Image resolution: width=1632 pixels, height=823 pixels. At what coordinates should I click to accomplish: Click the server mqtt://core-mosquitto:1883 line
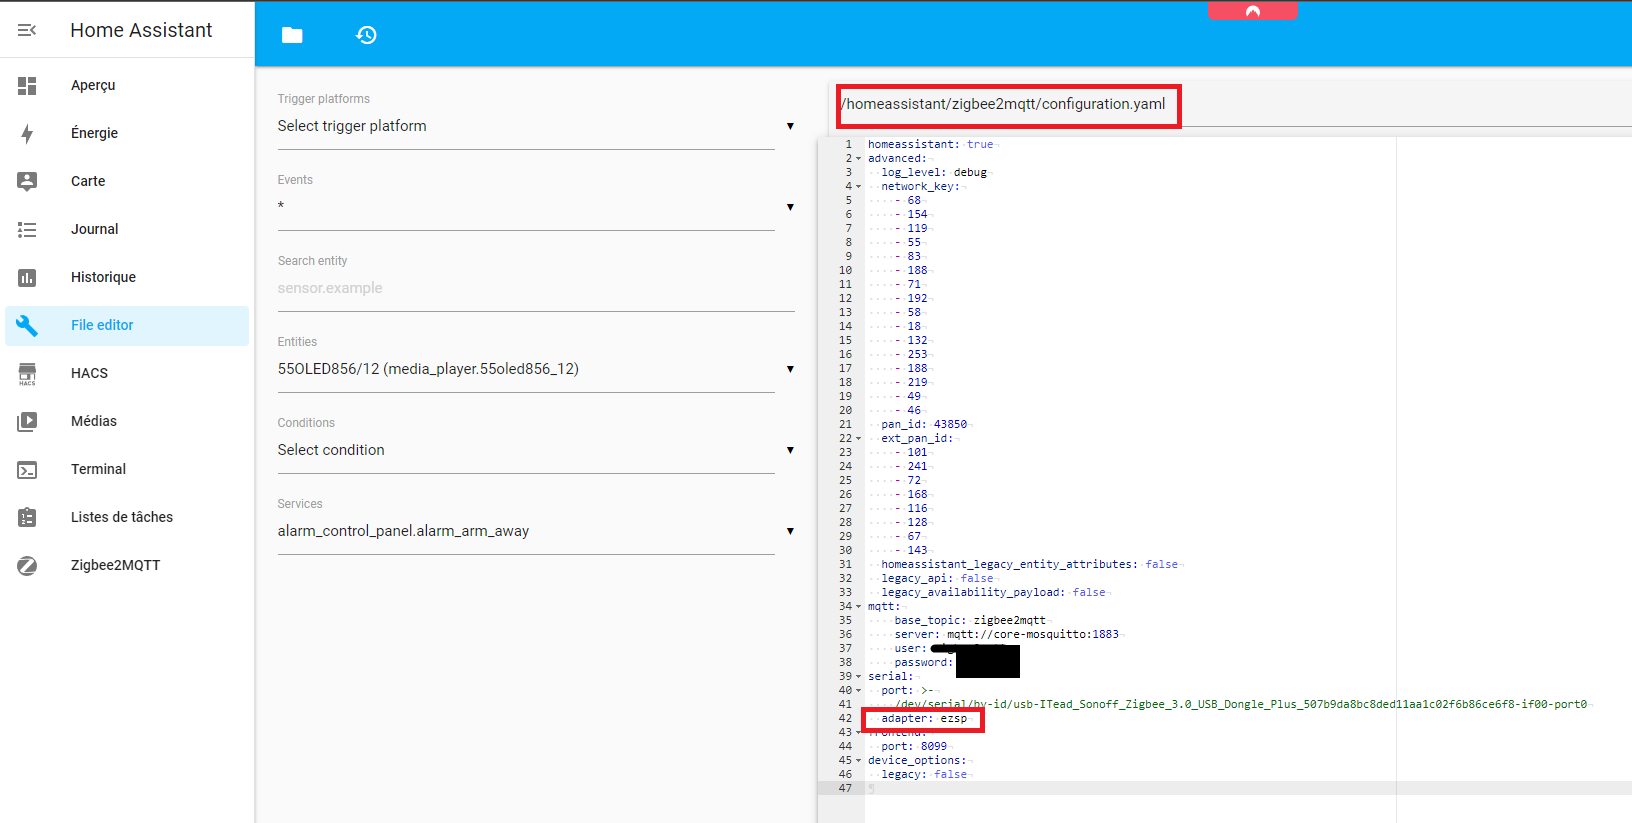click(x=1007, y=635)
